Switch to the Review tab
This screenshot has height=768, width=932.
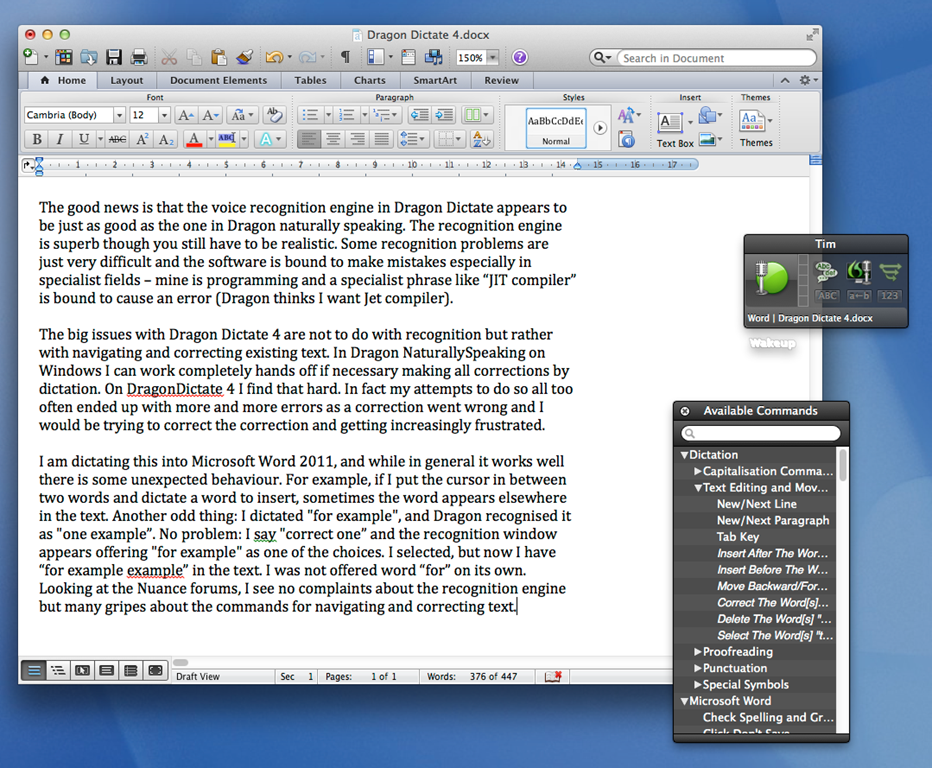coord(501,80)
